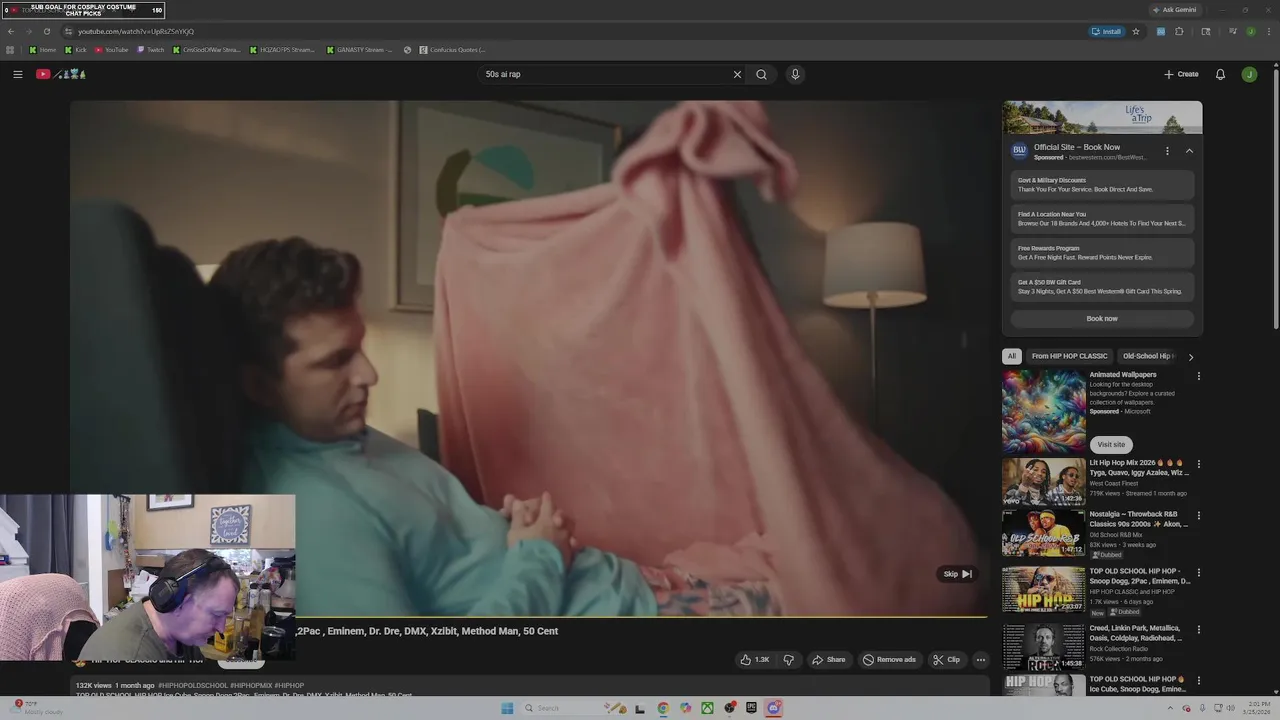Open YouTube bookmark in bookmarks bar

[112, 49]
